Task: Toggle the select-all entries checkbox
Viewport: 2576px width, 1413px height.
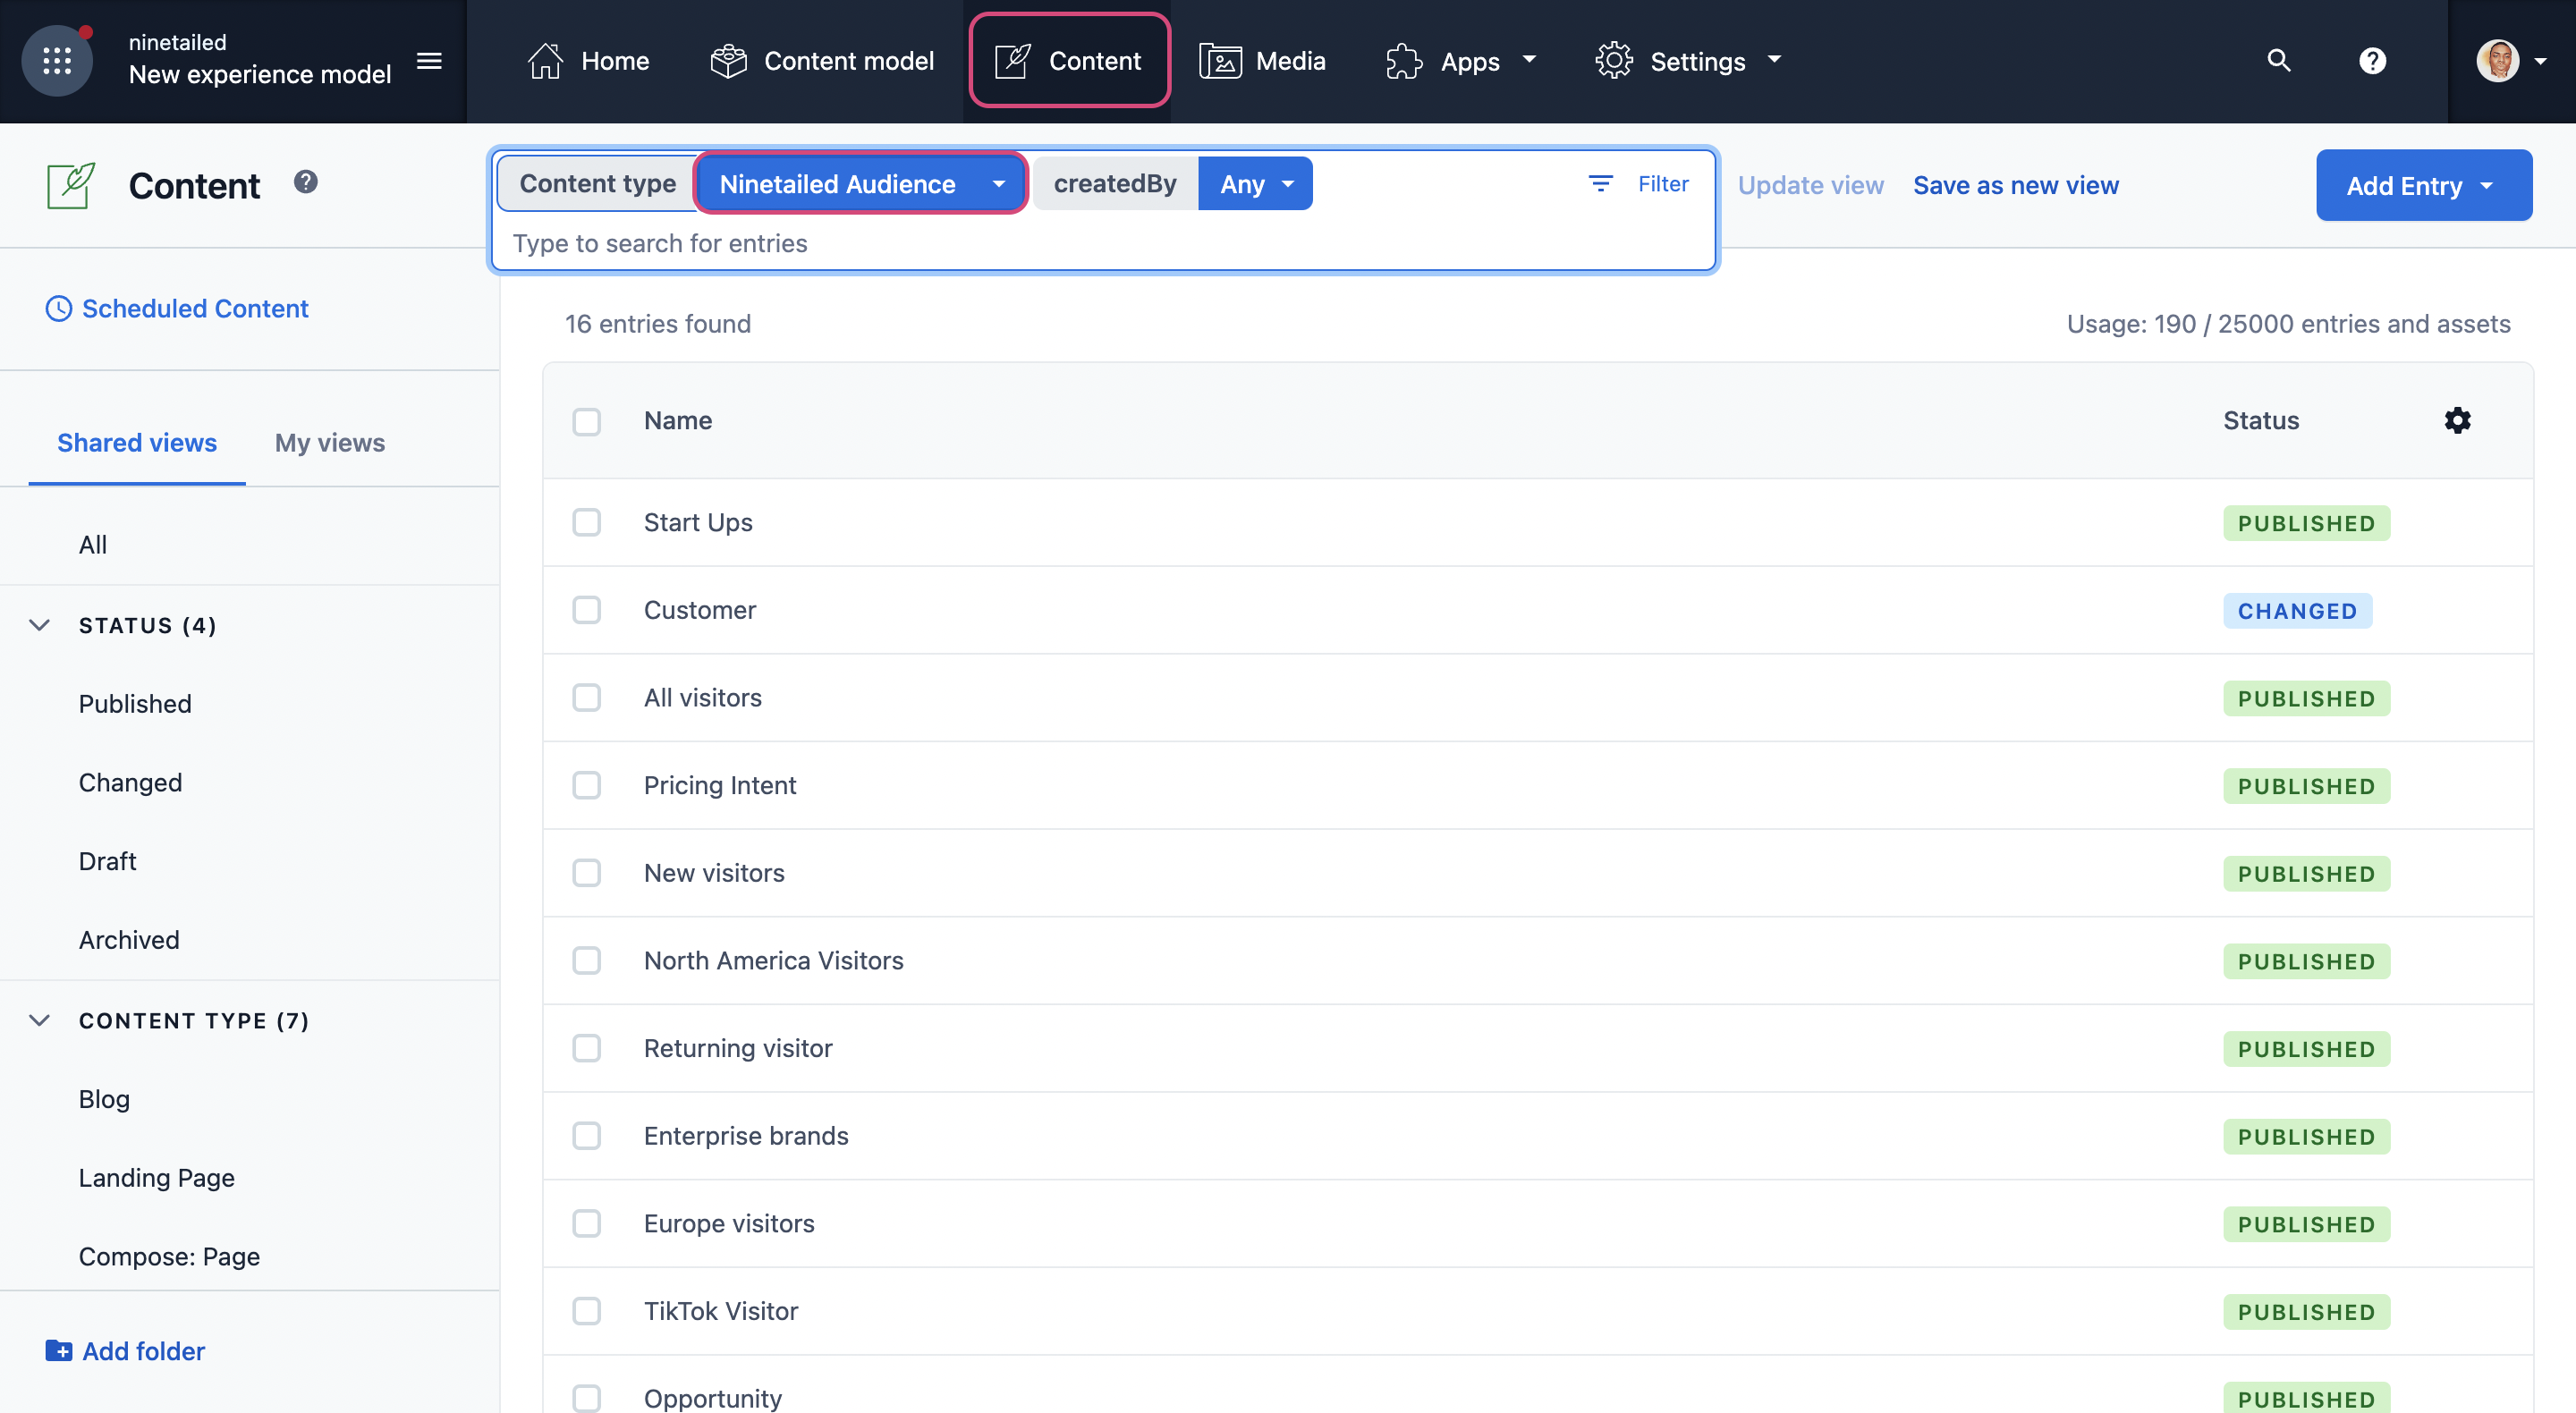Action: tap(587, 421)
